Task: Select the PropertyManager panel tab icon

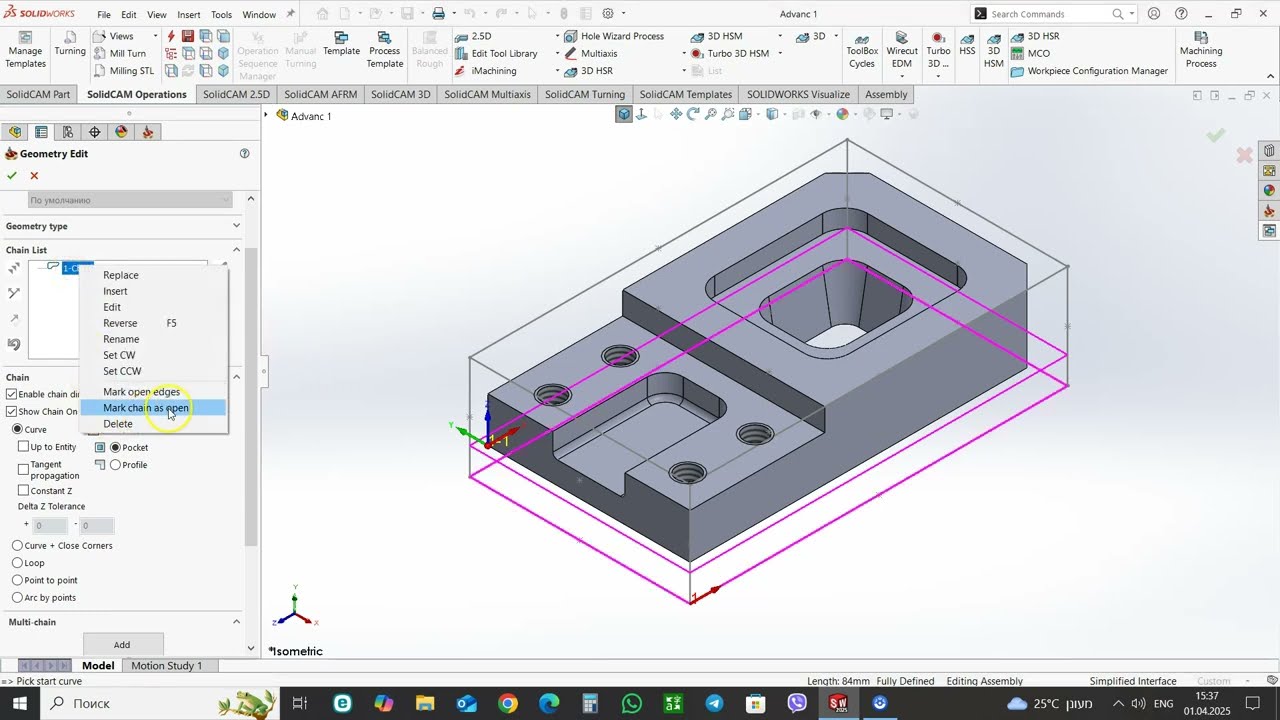Action: 41,132
